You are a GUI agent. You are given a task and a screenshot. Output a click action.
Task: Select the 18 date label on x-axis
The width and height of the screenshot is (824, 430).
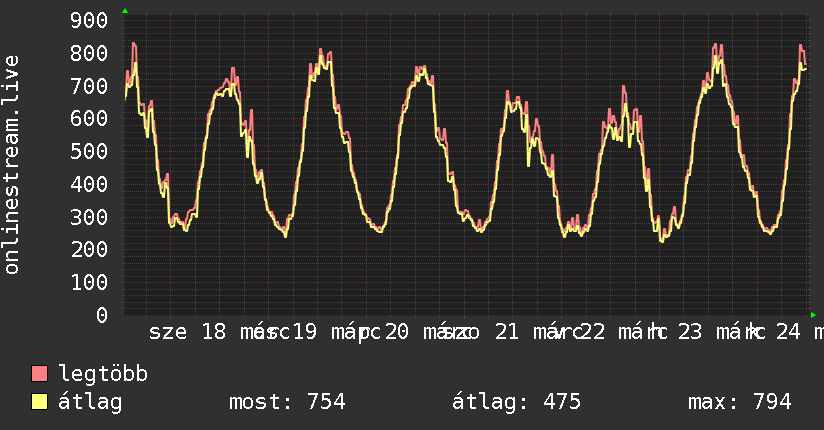(213, 332)
